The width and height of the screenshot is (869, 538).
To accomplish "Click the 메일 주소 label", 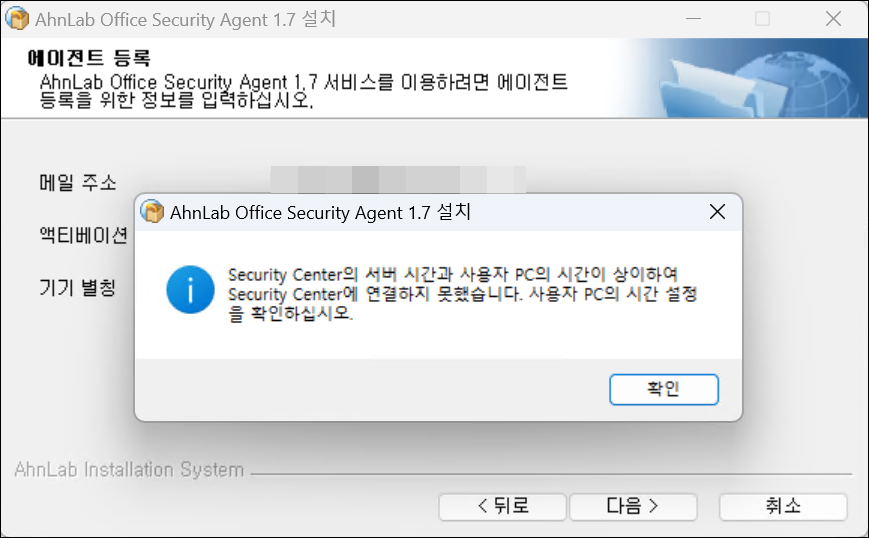I will (77, 183).
